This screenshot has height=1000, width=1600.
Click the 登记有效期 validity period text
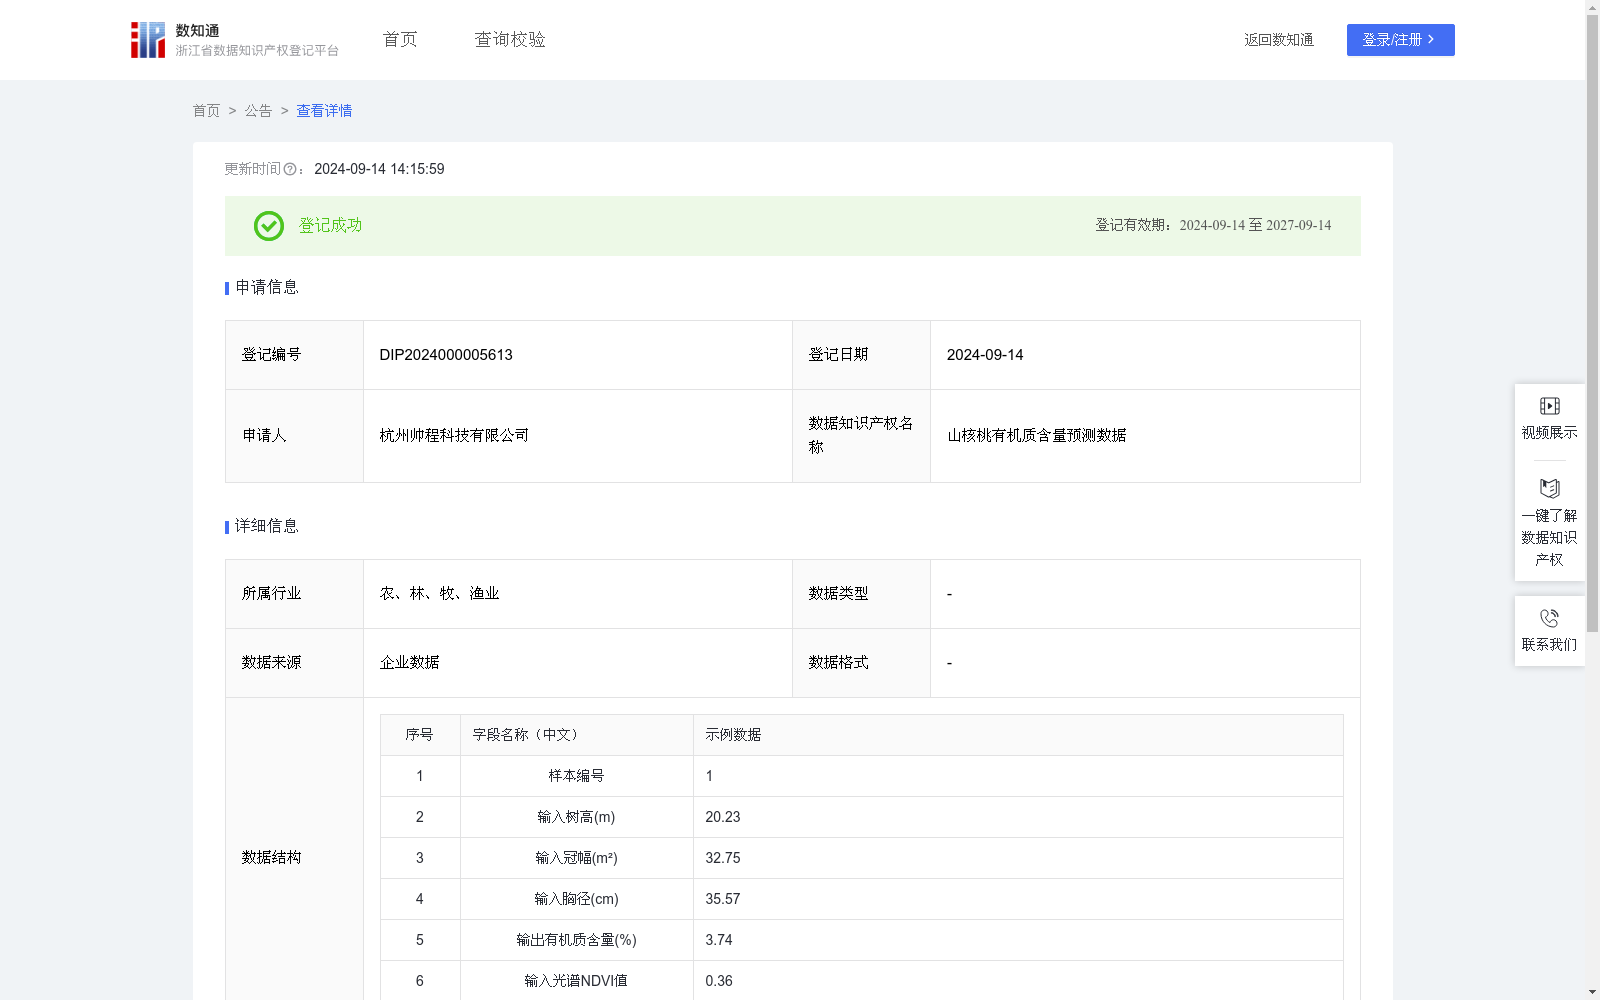[1213, 226]
